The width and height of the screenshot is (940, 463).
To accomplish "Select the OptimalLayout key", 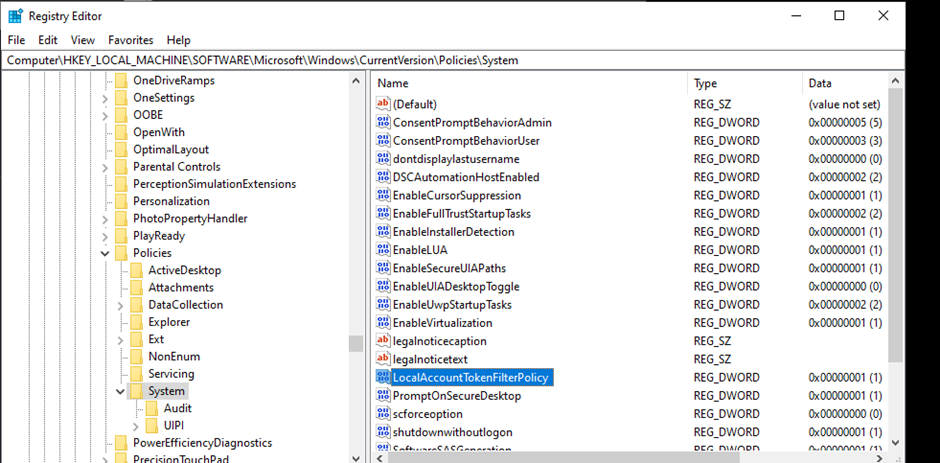I will (171, 150).
